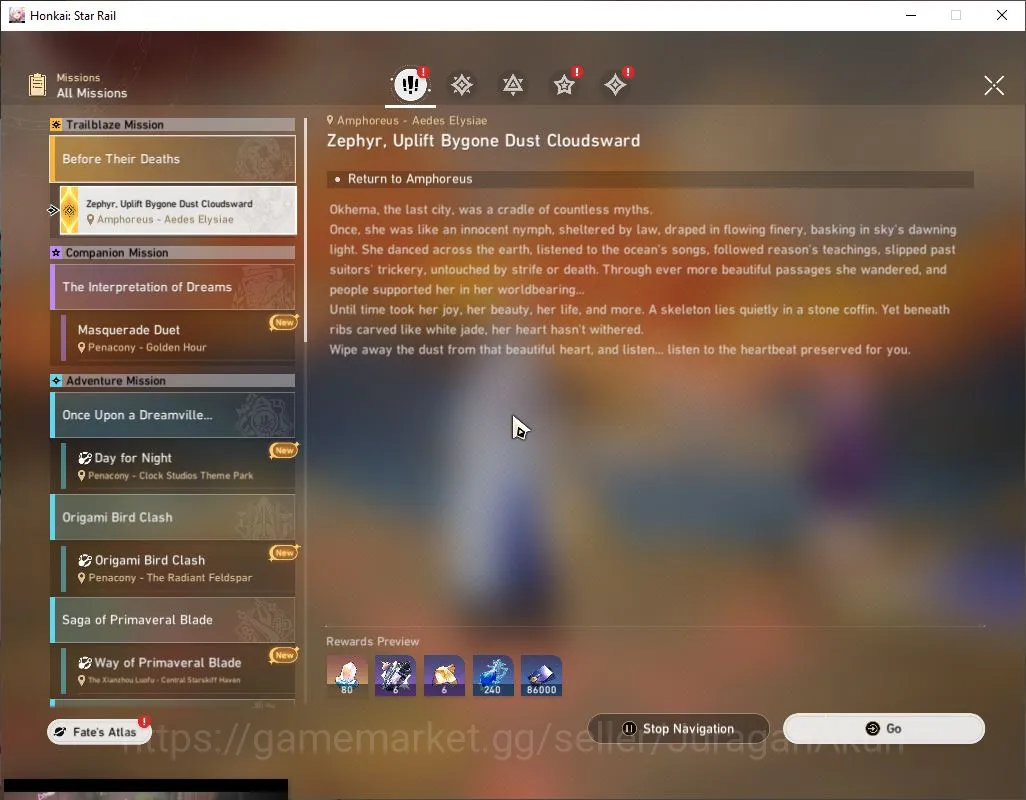This screenshot has width=1026, height=800.
Task: Select Origami Bird Clash at The Radiant Feldspar
Action: 178,568
